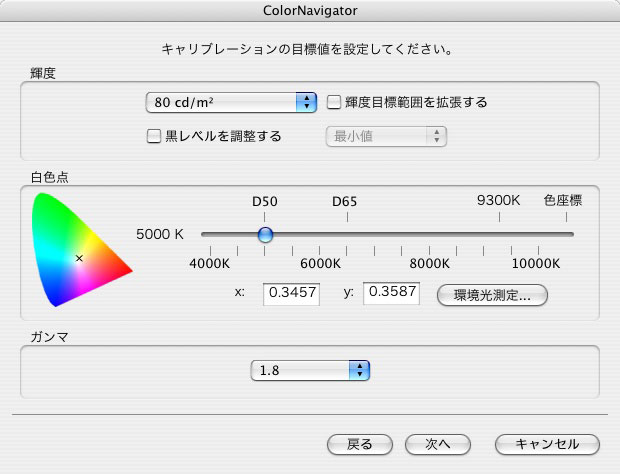The image size is (620, 474).
Task: Click inside the y coordinate field
Action: tap(391, 293)
